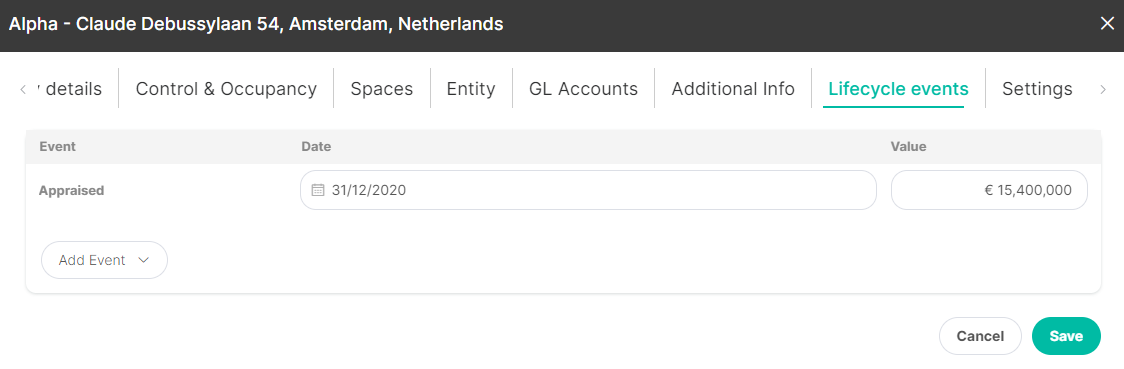Open the calendar icon in the date field
The width and height of the screenshot is (1124, 369).
318,191
